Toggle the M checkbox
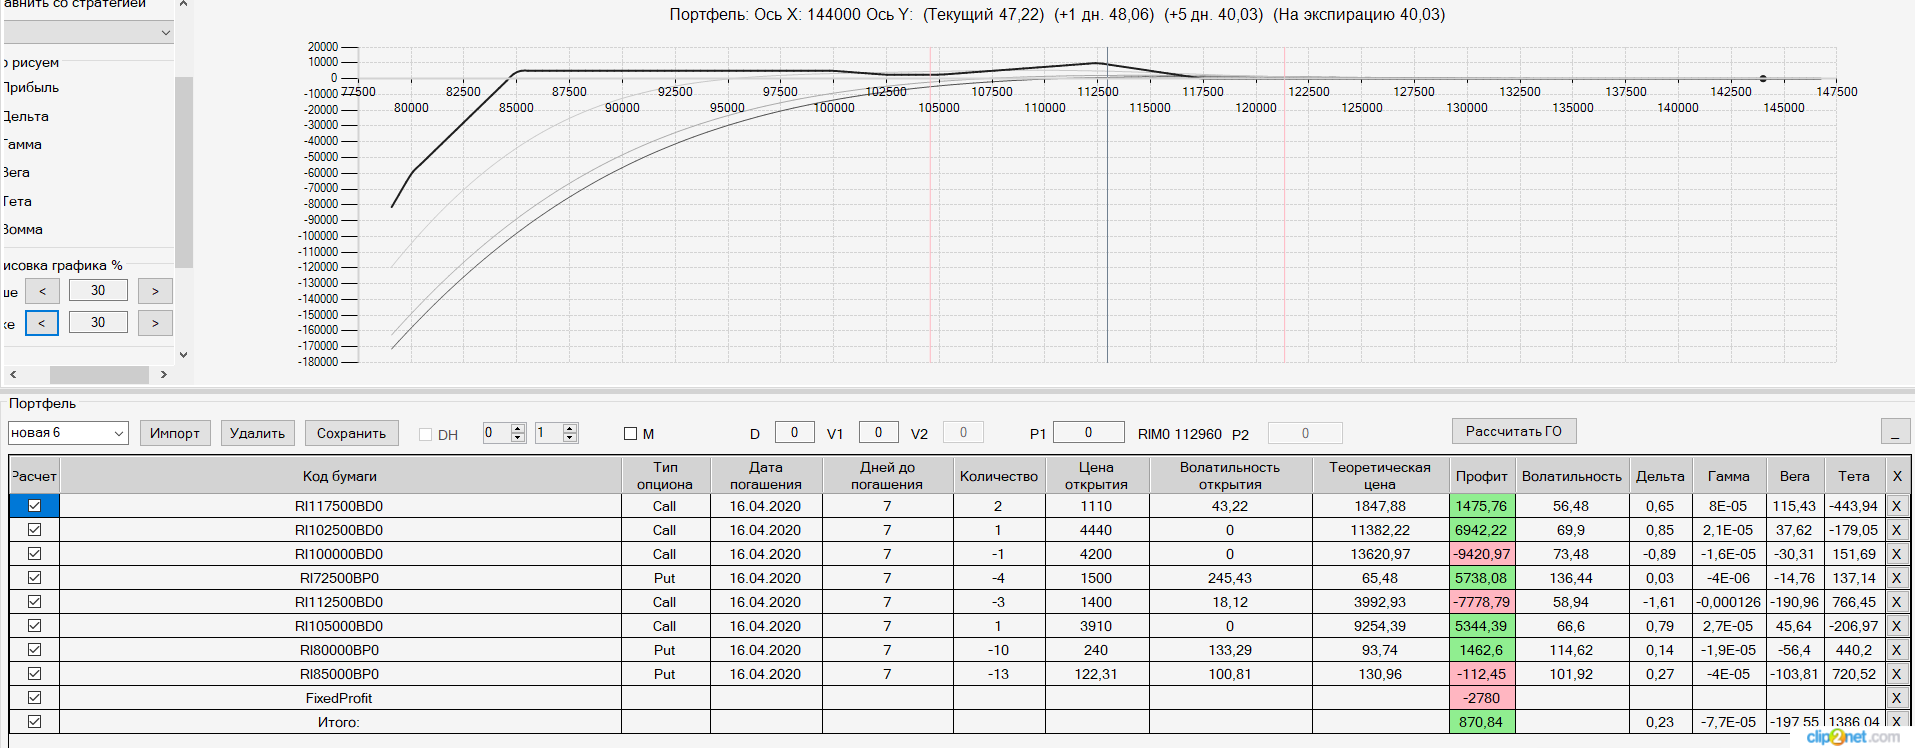Screen dimensions: 1915x748 (x=630, y=434)
